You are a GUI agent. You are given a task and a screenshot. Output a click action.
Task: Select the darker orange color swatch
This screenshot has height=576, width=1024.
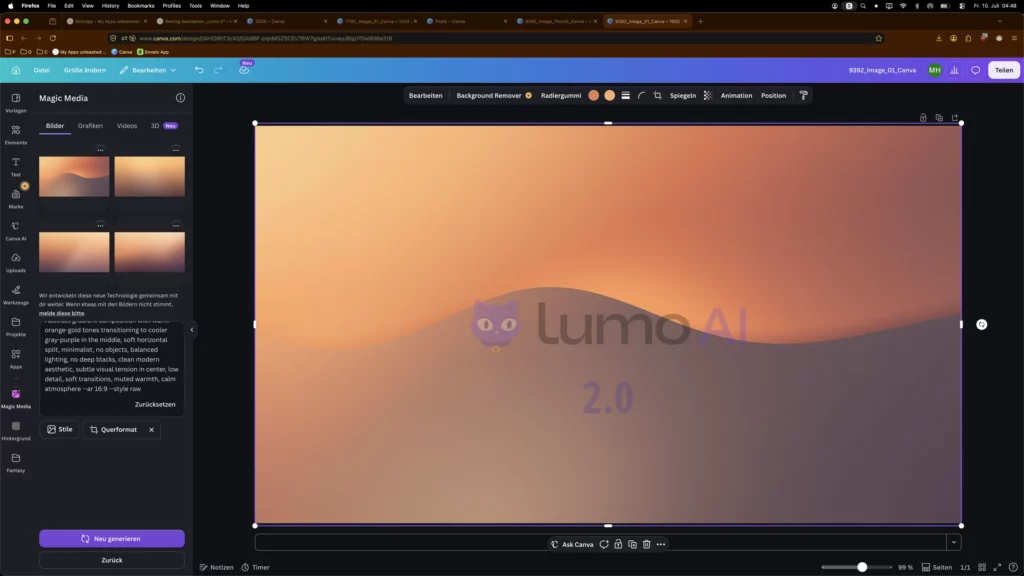click(593, 95)
